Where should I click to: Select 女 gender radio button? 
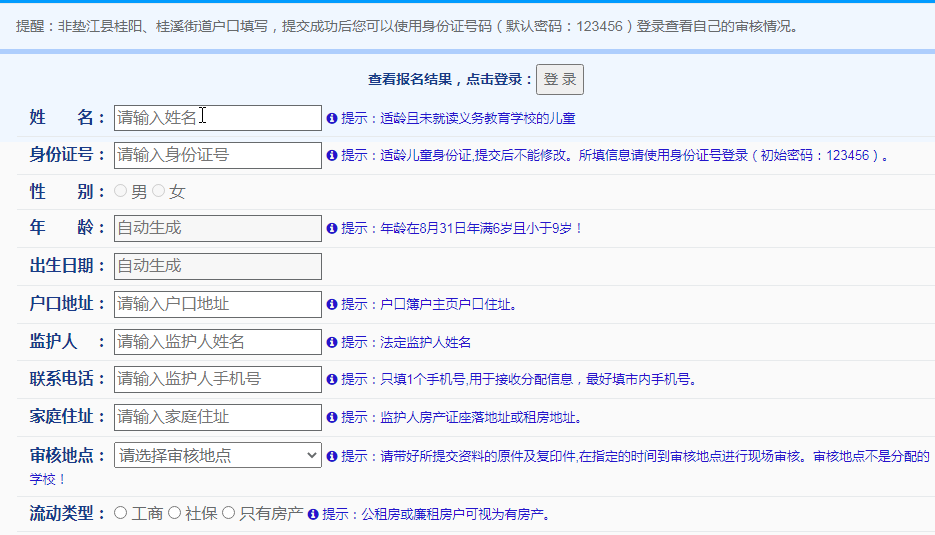(x=158, y=191)
